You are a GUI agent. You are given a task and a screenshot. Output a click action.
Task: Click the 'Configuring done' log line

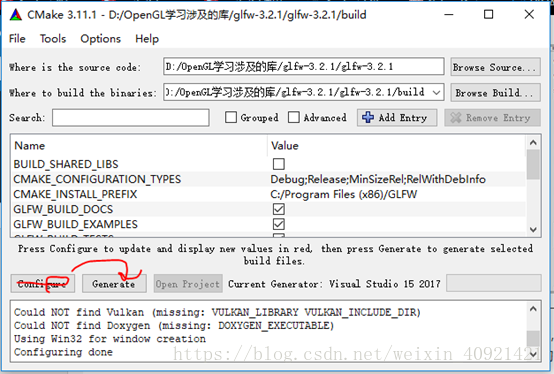[x=63, y=352]
